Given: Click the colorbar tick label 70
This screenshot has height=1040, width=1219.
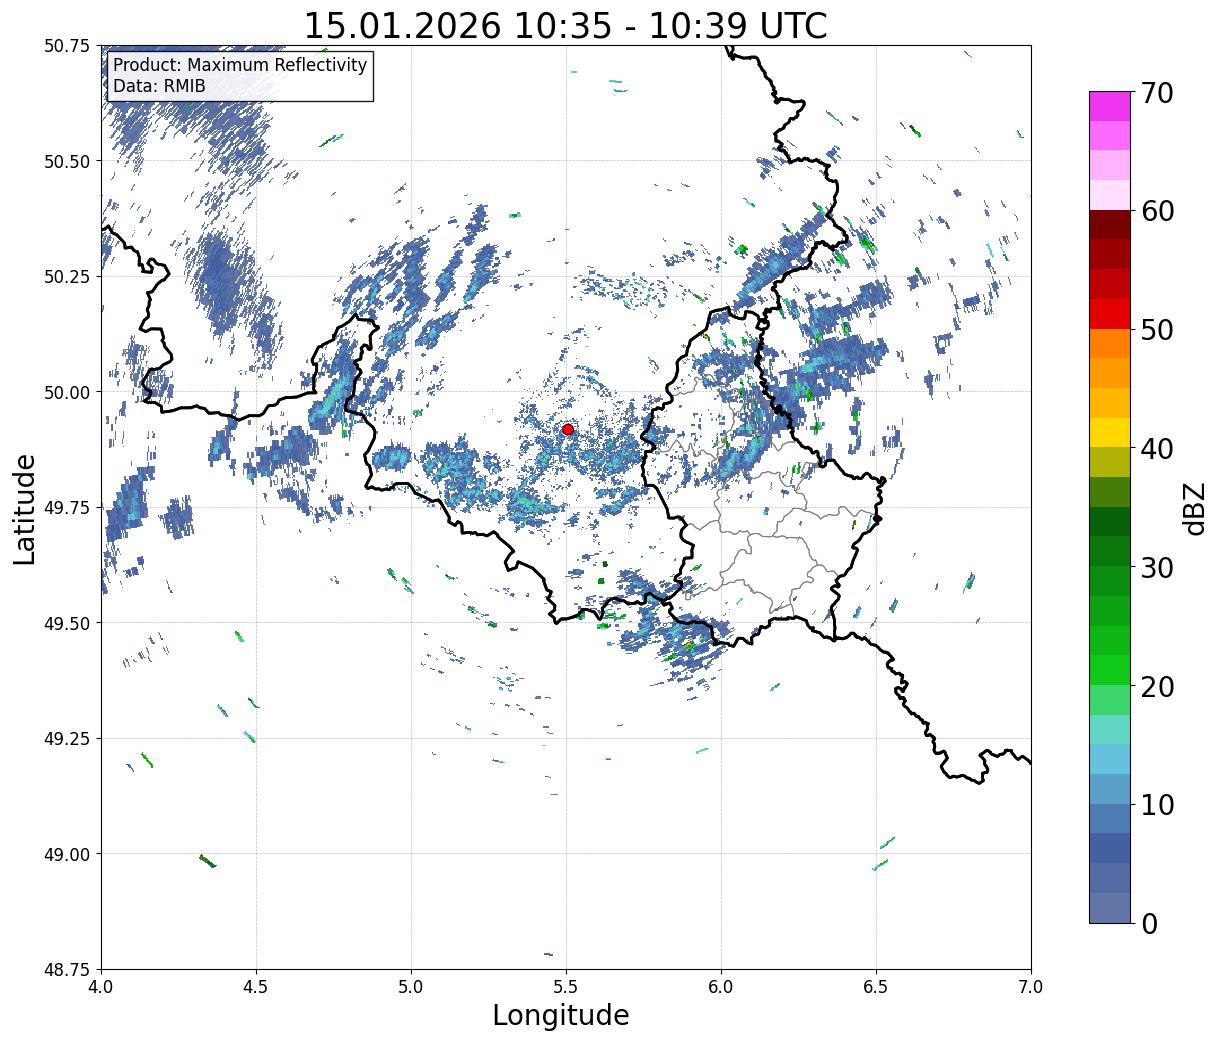Looking at the screenshot, I should (1156, 93).
